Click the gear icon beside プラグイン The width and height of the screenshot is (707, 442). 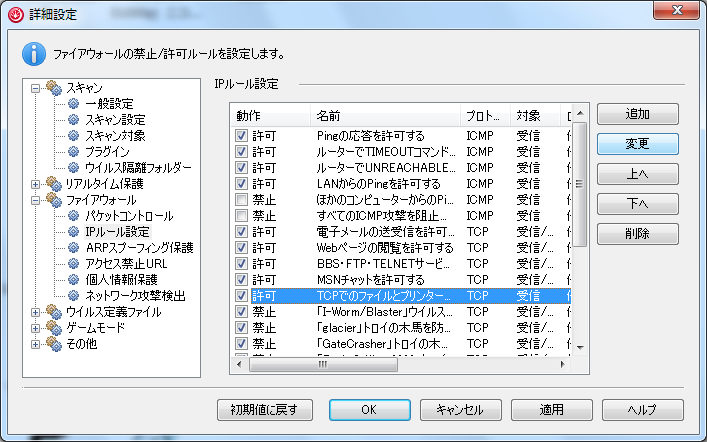tap(75, 152)
